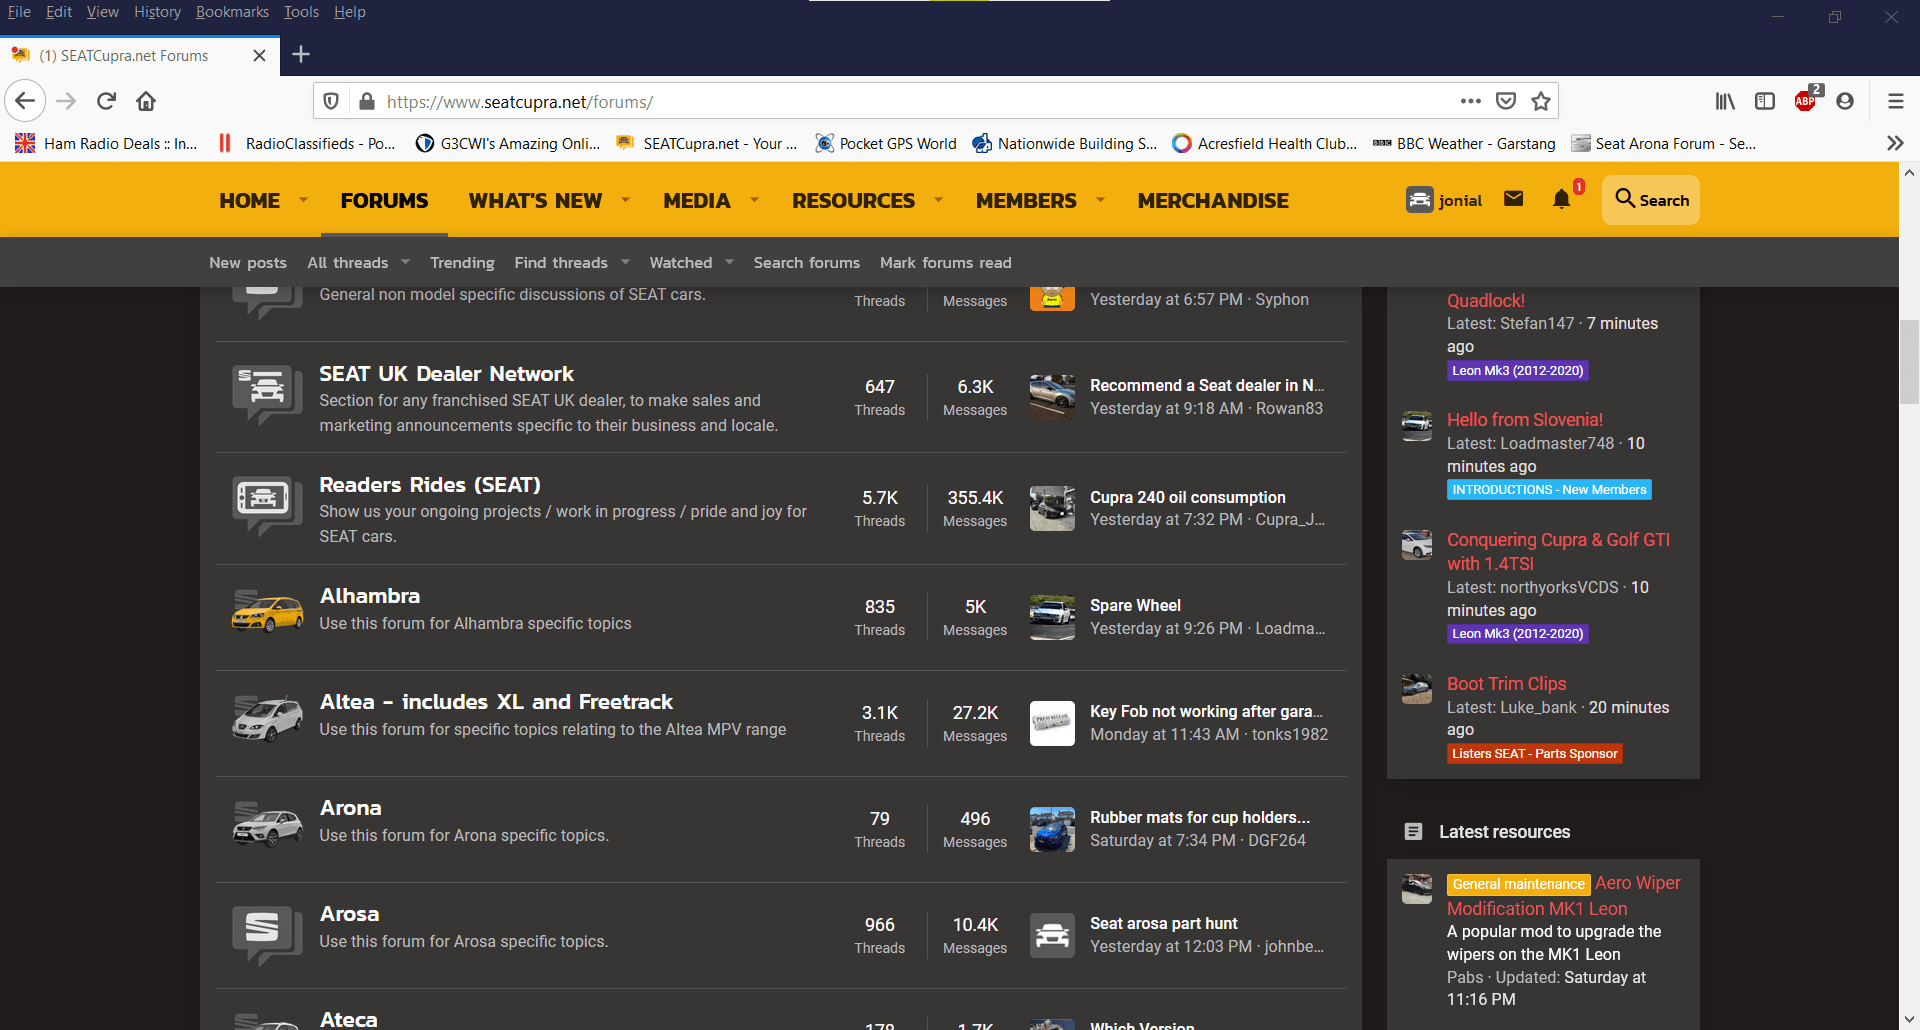
Task: Expand the MEDIA dropdown arrow
Action: click(754, 200)
